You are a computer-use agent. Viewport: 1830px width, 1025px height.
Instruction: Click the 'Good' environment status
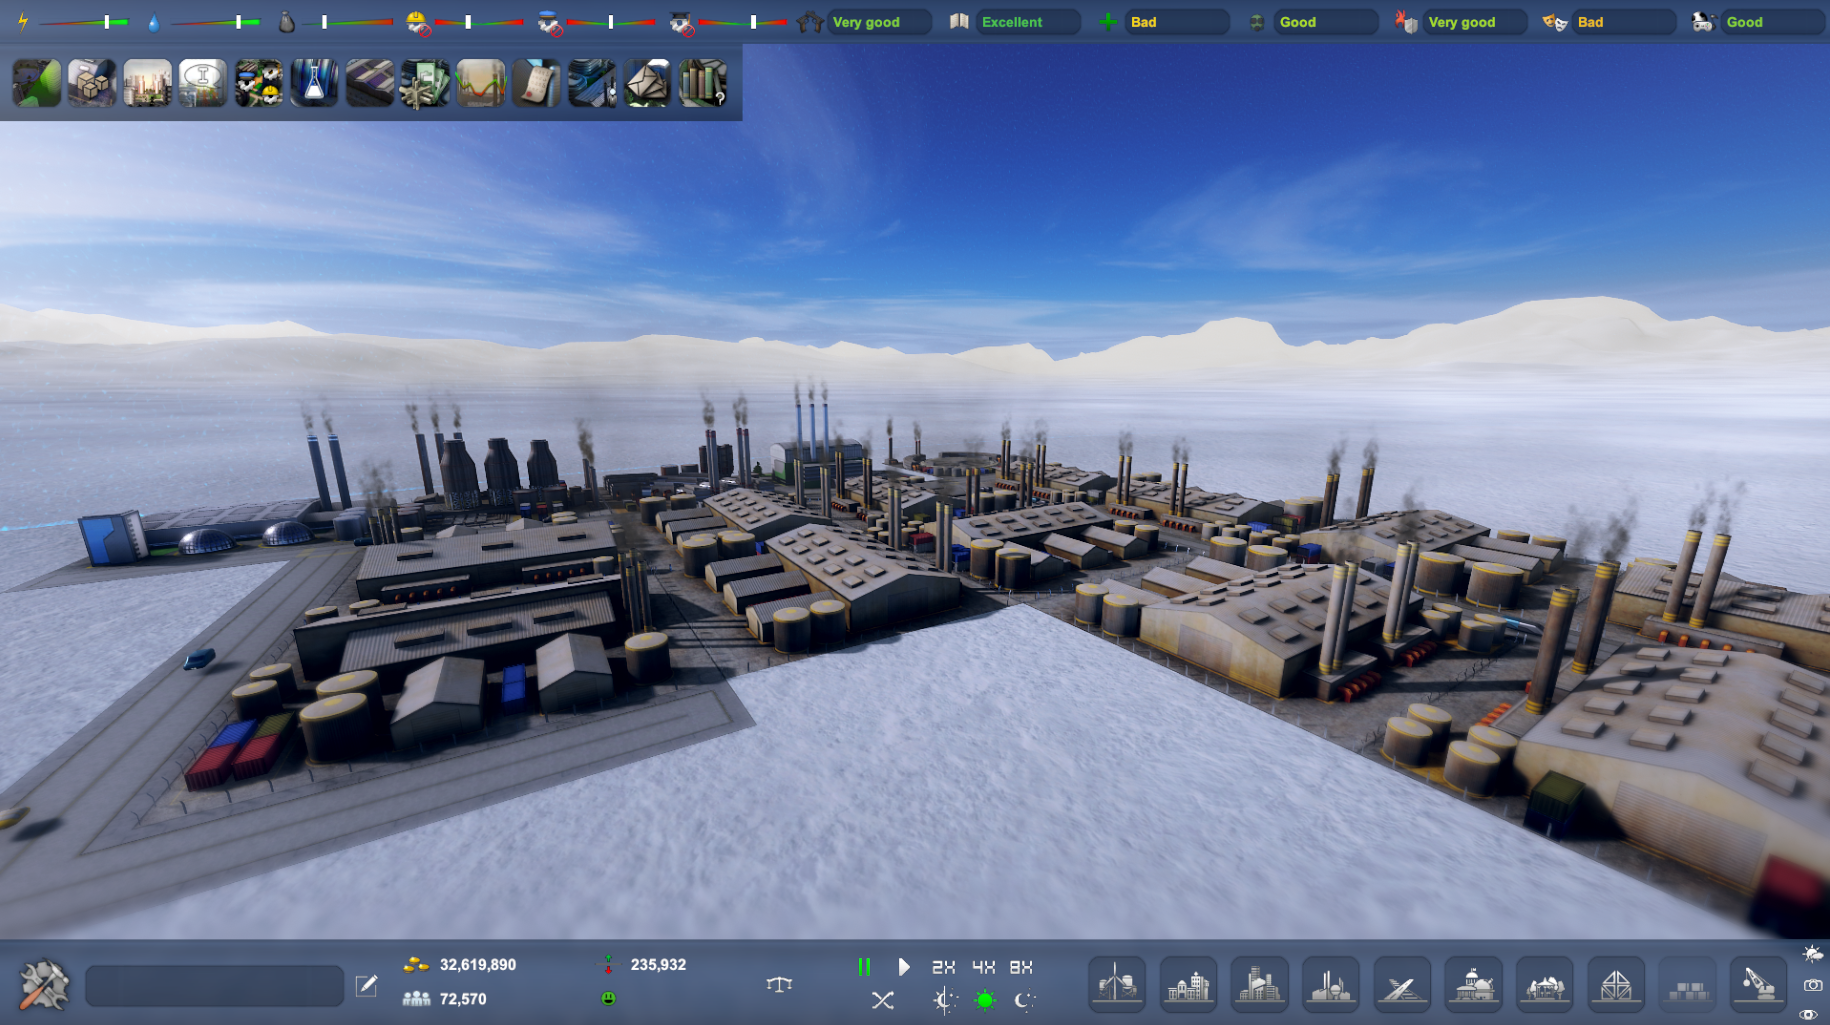click(x=1326, y=22)
